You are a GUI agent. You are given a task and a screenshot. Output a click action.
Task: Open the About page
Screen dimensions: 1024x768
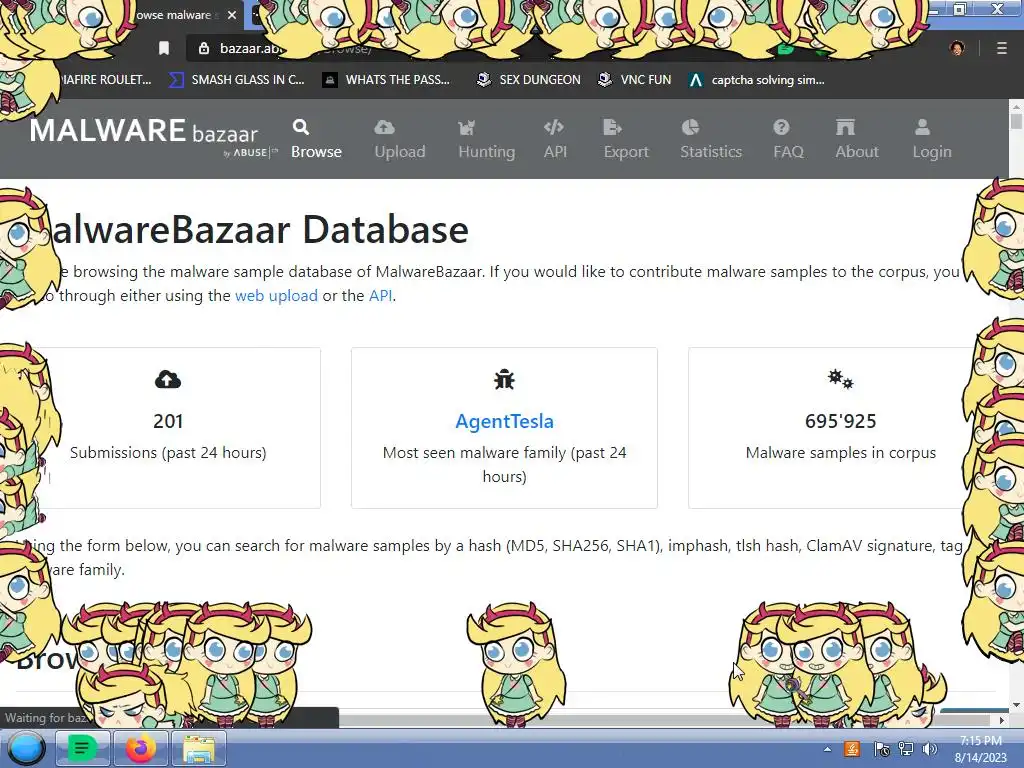point(857,139)
